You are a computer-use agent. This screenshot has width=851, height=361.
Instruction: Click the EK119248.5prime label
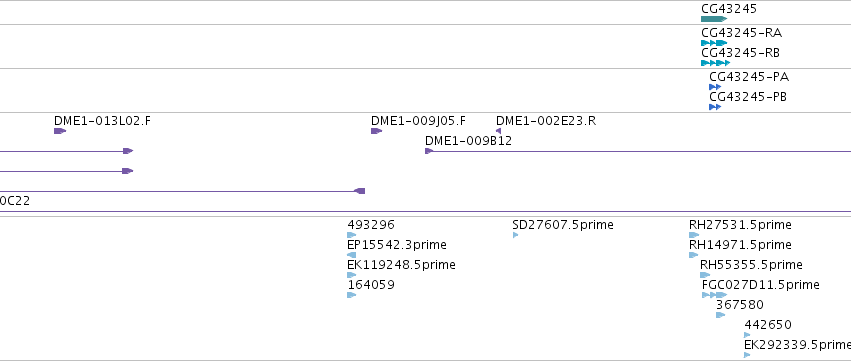tap(402, 265)
